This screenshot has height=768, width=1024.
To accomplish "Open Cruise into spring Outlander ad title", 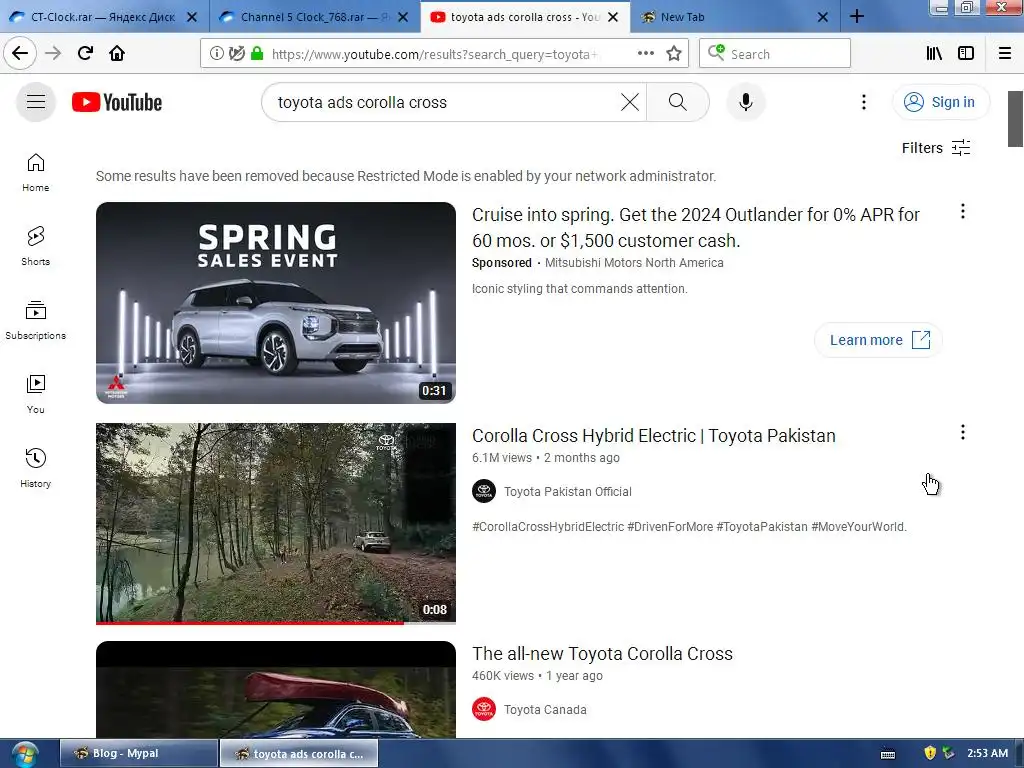I will [x=696, y=227].
